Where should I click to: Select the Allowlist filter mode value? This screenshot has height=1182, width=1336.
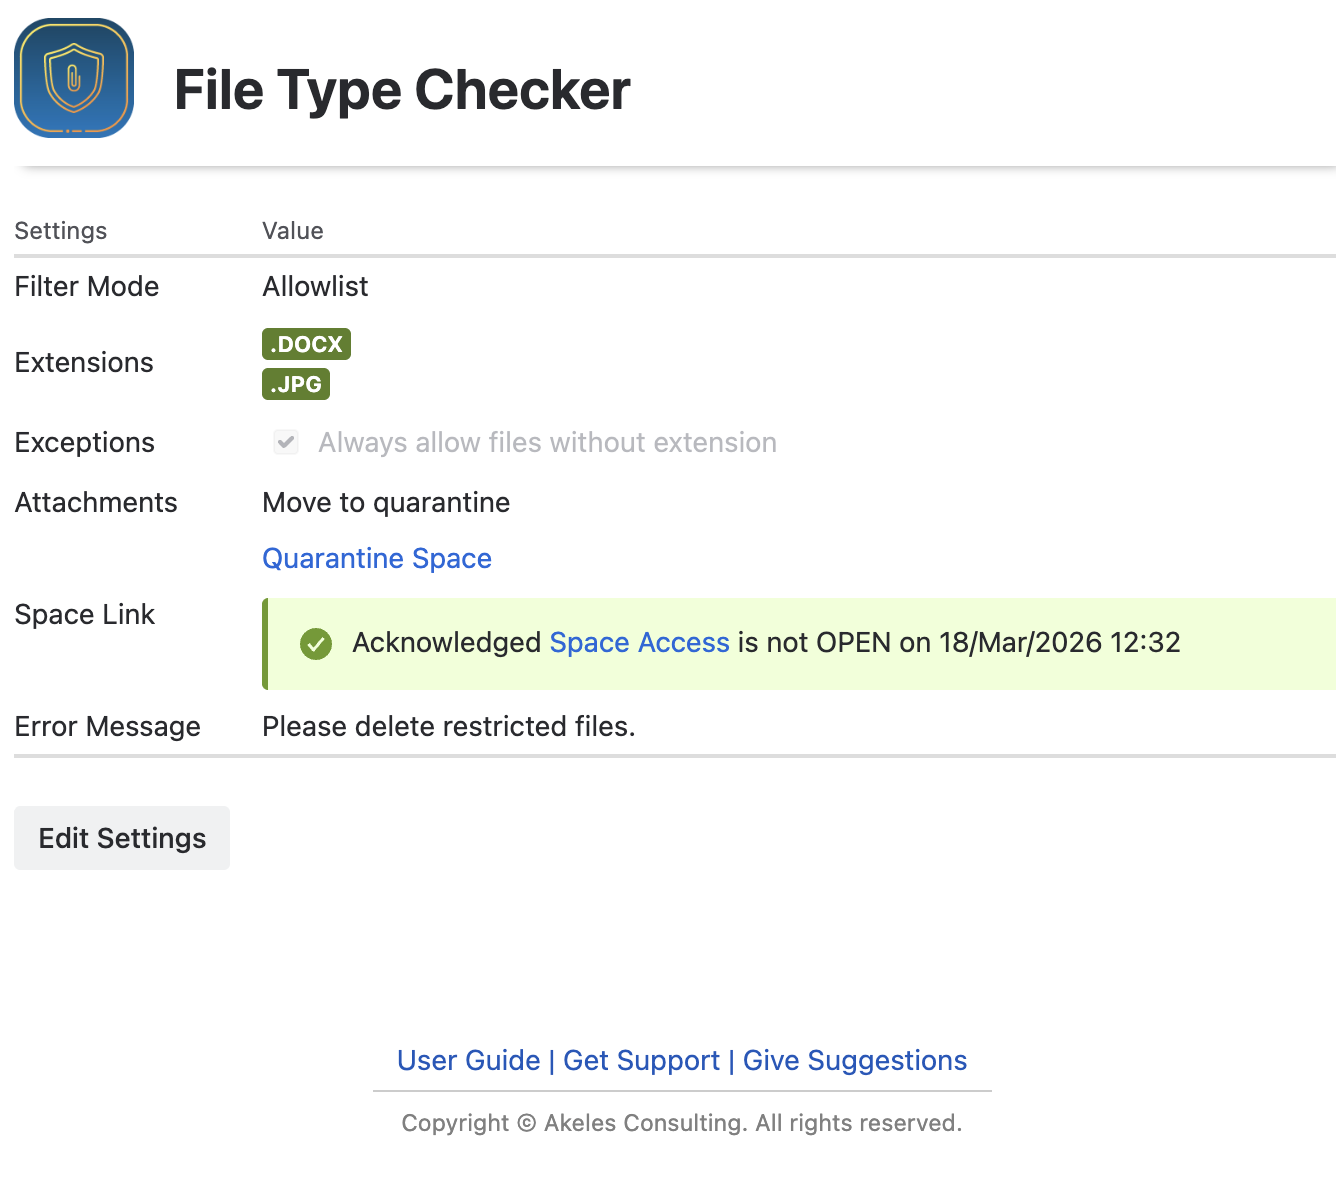(315, 287)
